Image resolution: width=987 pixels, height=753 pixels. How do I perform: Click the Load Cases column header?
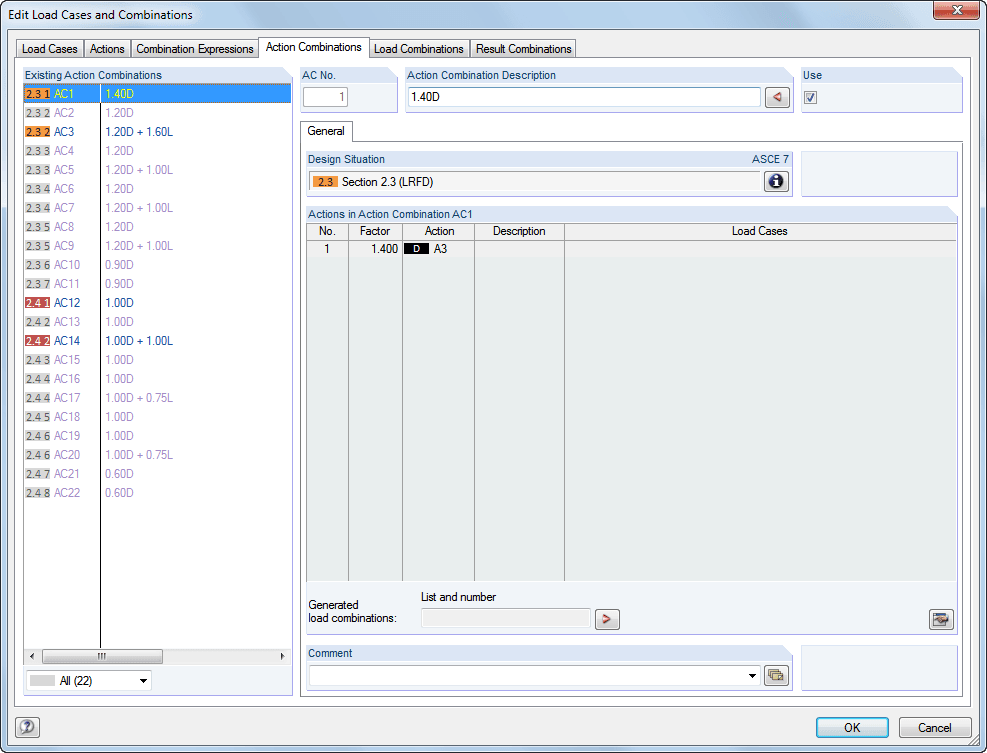[760, 231]
